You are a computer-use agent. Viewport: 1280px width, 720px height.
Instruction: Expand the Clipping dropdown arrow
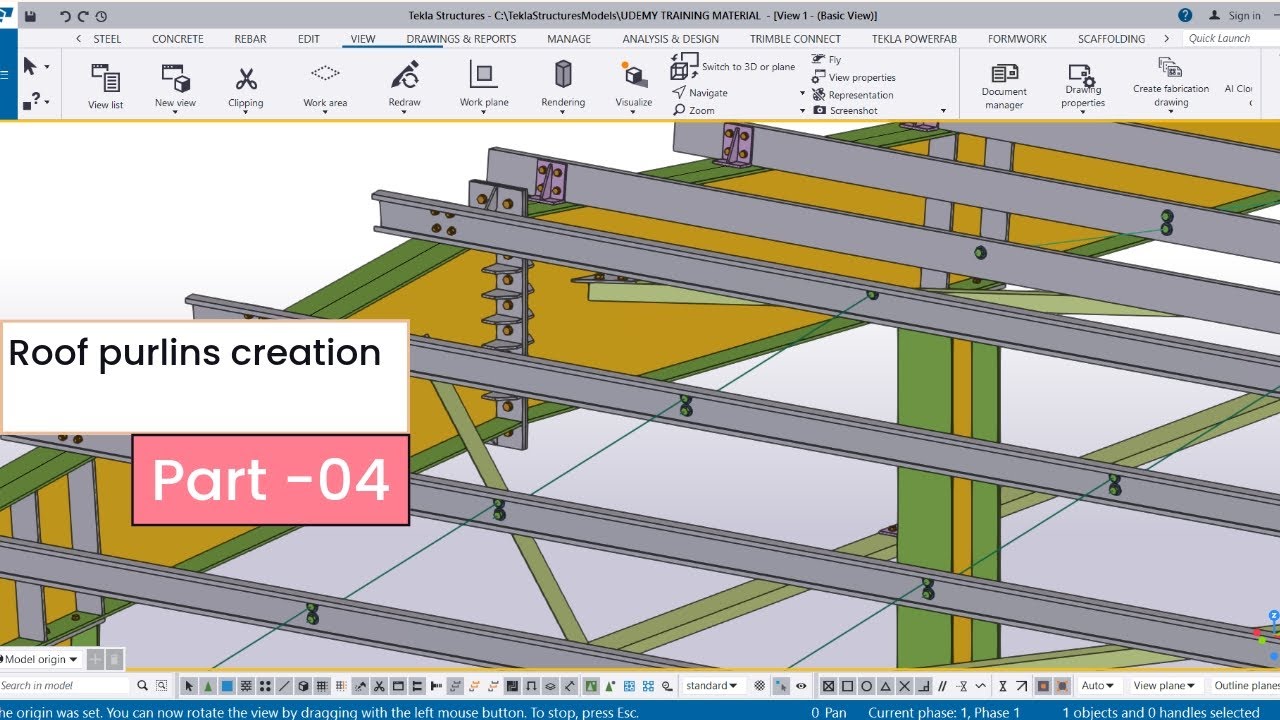[x=246, y=112]
